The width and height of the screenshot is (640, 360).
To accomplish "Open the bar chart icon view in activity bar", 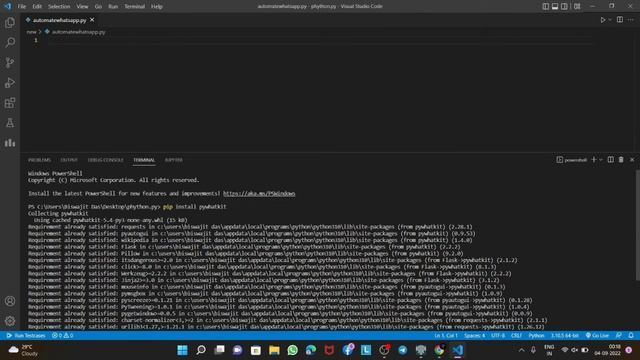I will click(x=10, y=142).
